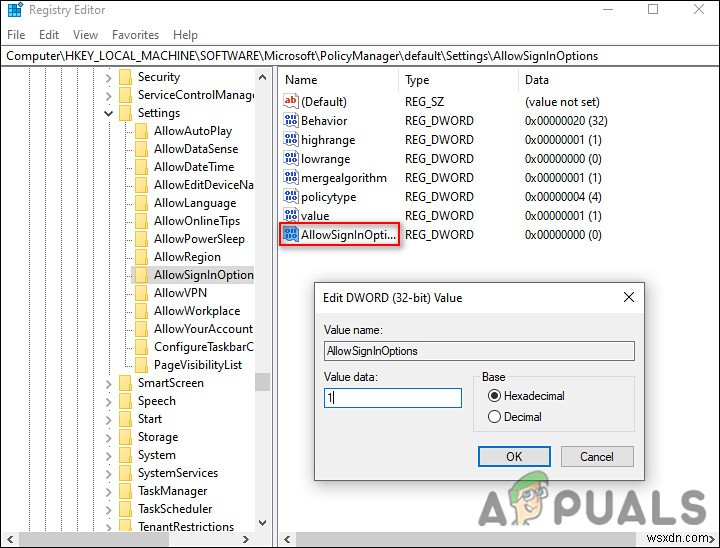Viewport: 720px width, 548px height.
Task: Select the AllowEditDeviceNa tree key
Action: [203, 185]
